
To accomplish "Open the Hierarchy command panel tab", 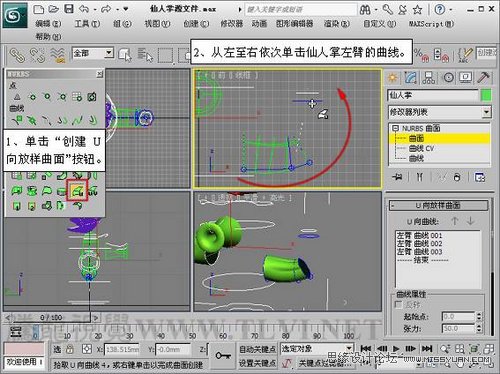I will coord(429,78).
